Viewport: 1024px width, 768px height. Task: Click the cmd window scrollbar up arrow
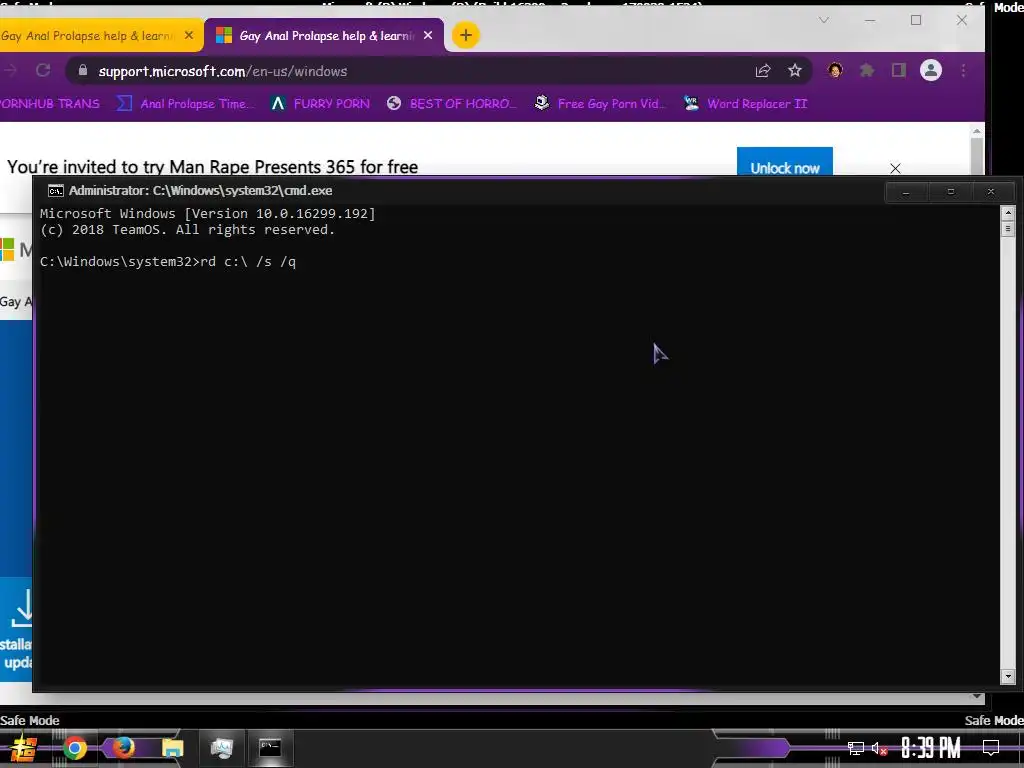pos(1008,213)
